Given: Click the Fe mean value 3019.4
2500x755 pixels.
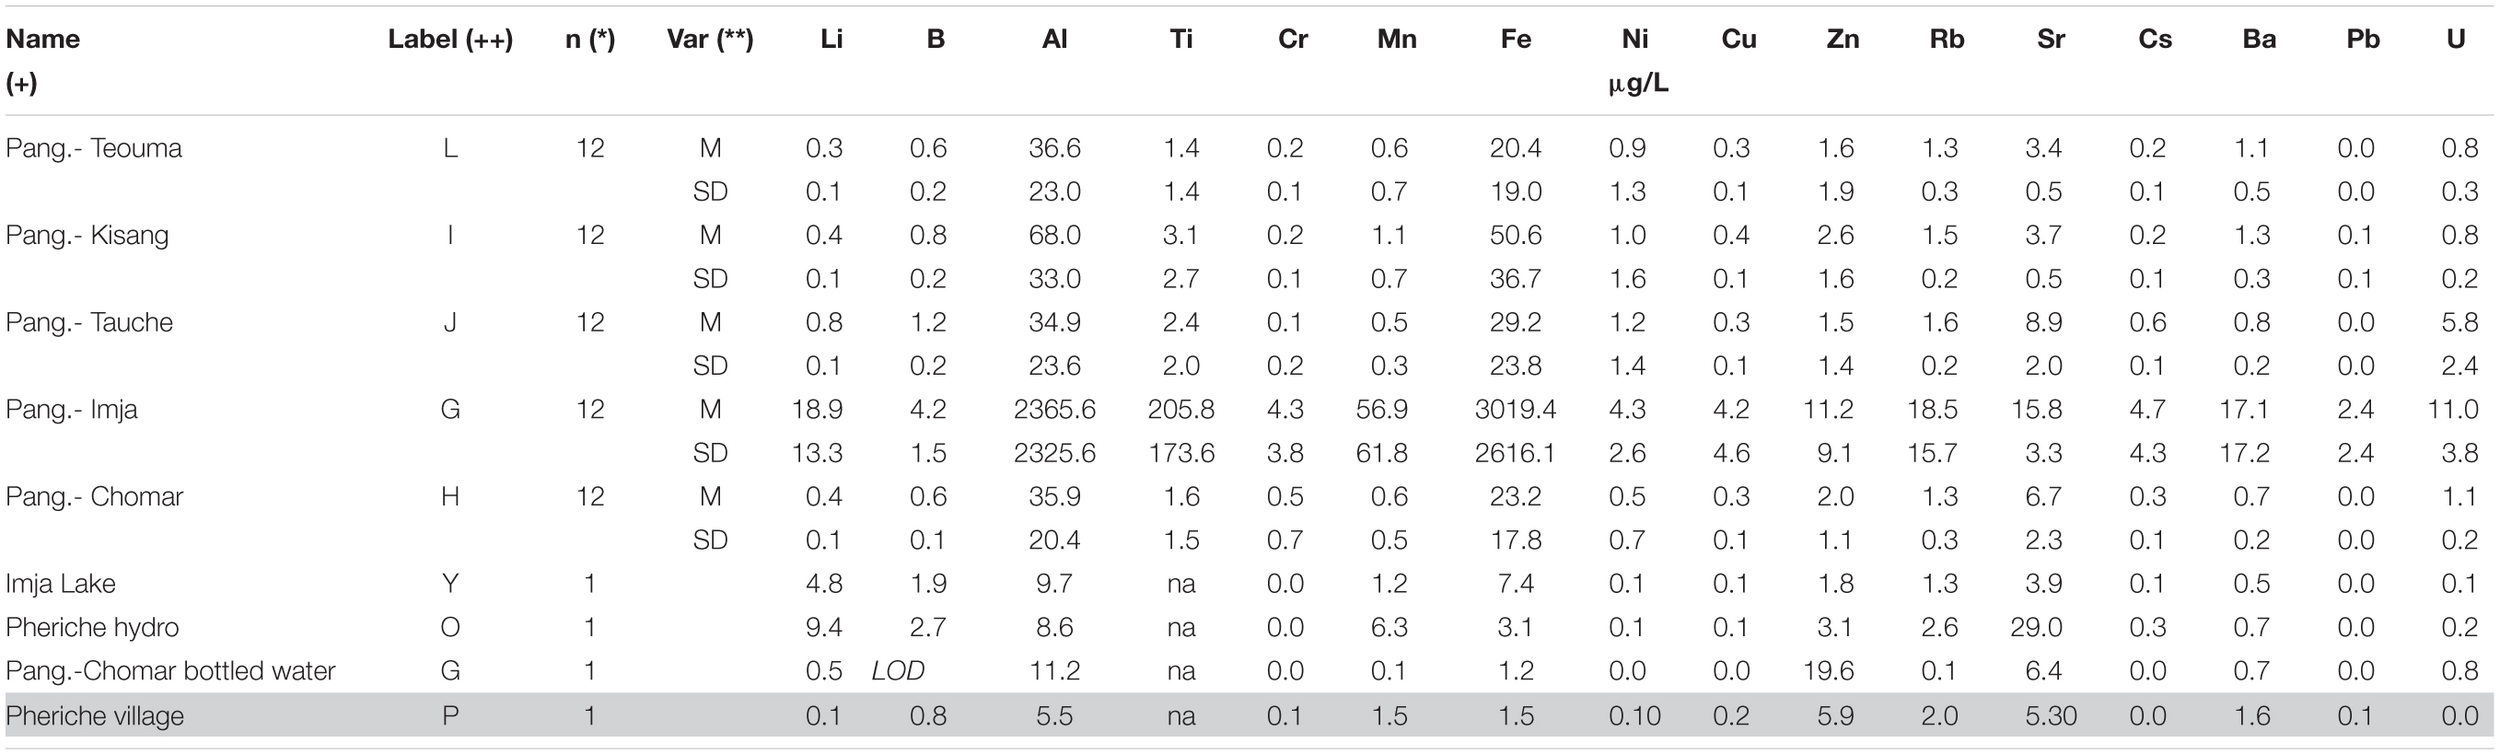Looking at the screenshot, I should pos(1515,409).
